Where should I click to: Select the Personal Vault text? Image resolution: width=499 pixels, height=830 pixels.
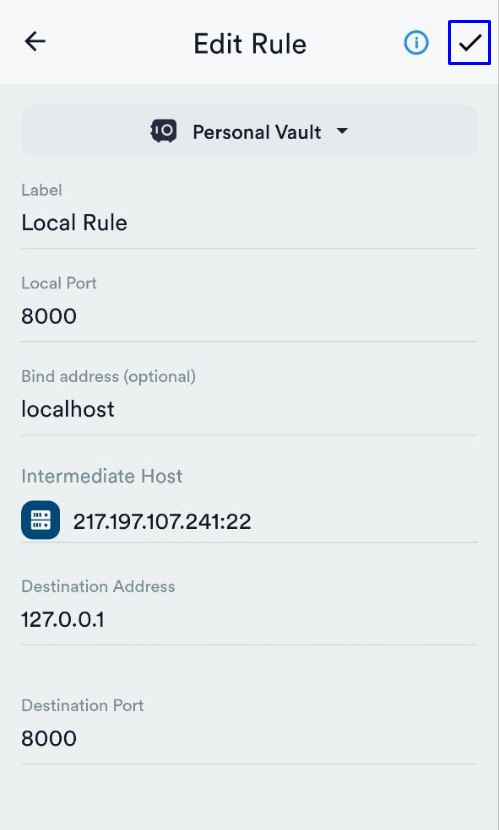tap(257, 132)
